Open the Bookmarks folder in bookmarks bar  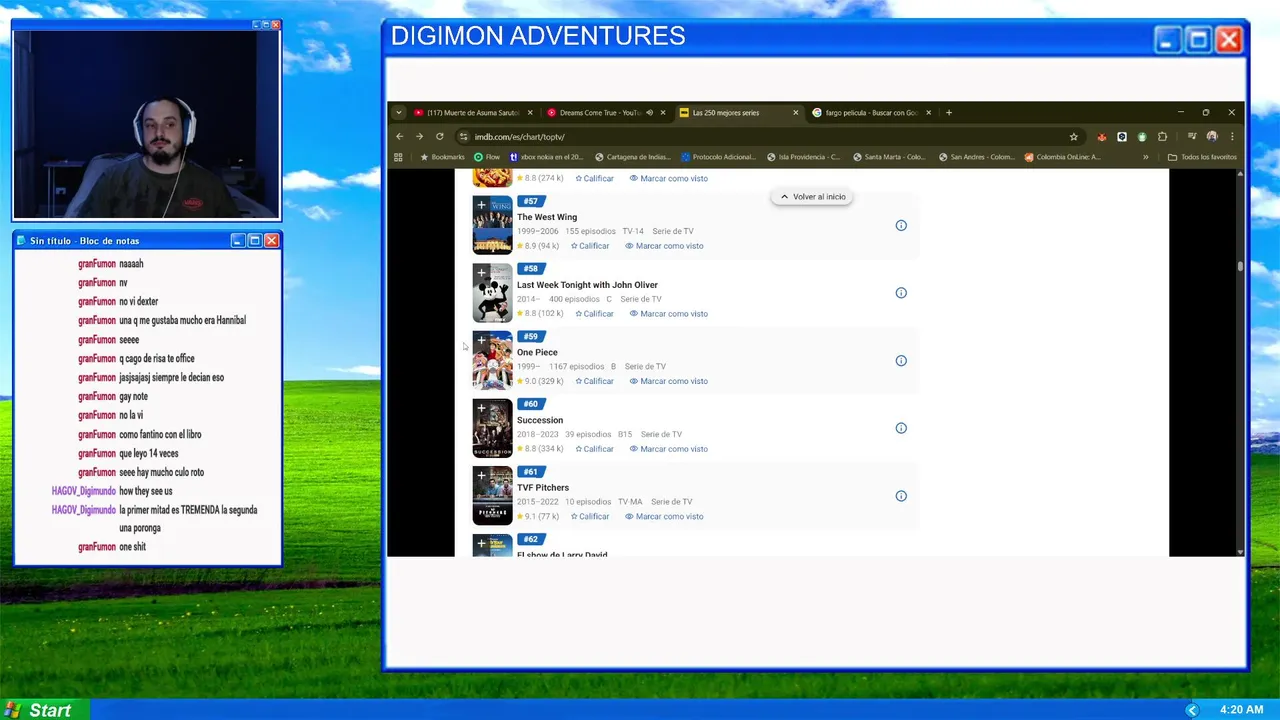click(x=442, y=157)
